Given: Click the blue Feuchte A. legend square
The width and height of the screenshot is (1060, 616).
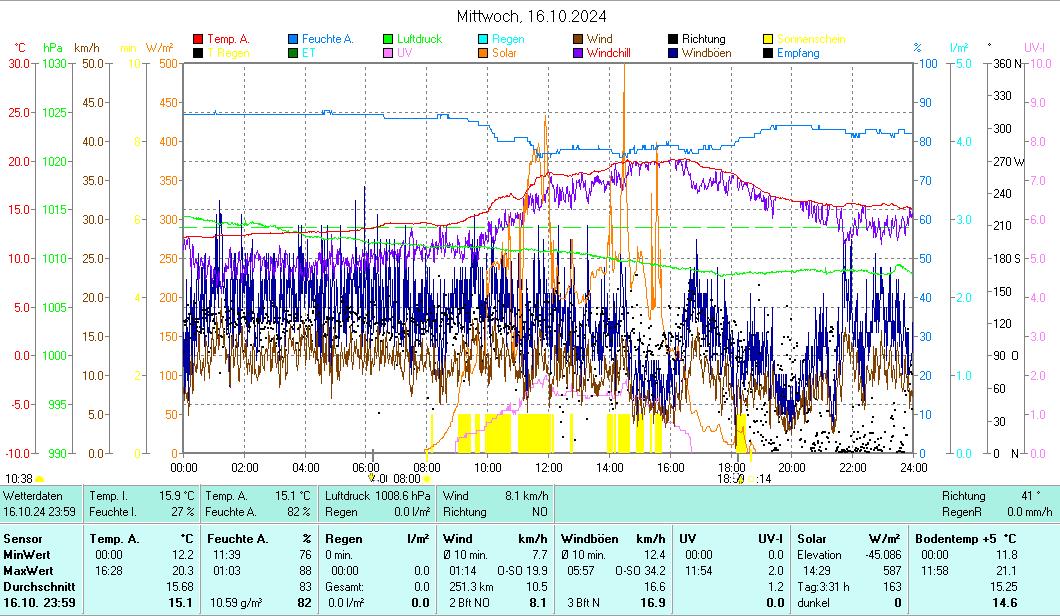Looking at the screenshot, I should [293, 39].
